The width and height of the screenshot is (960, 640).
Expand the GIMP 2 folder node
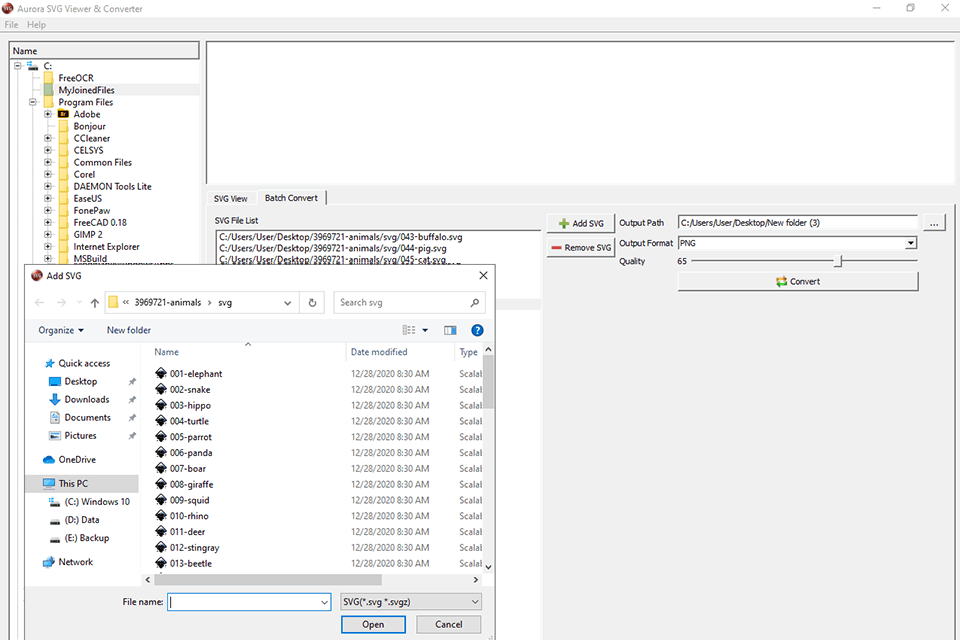(x=48, y=235)
